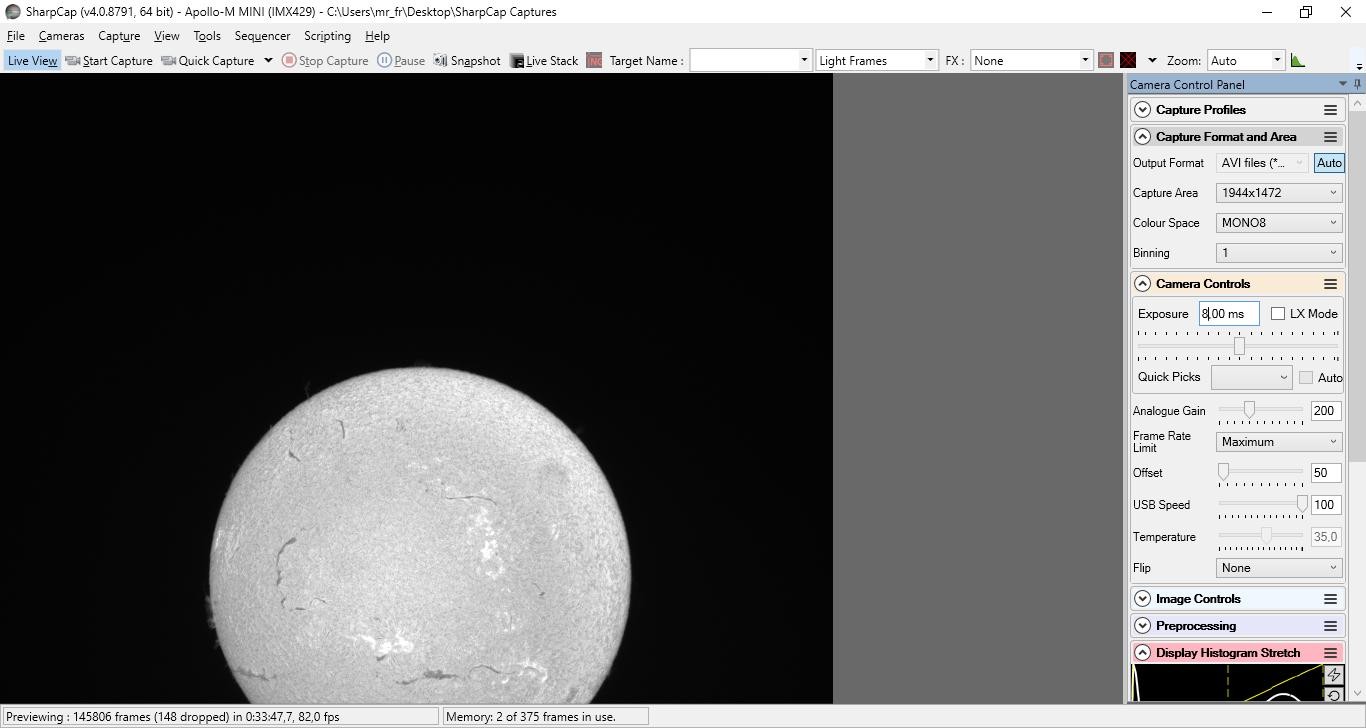Open the Quick Picks dropdown
Viewport: 1366px width, 728px height.
[1251, 377]
